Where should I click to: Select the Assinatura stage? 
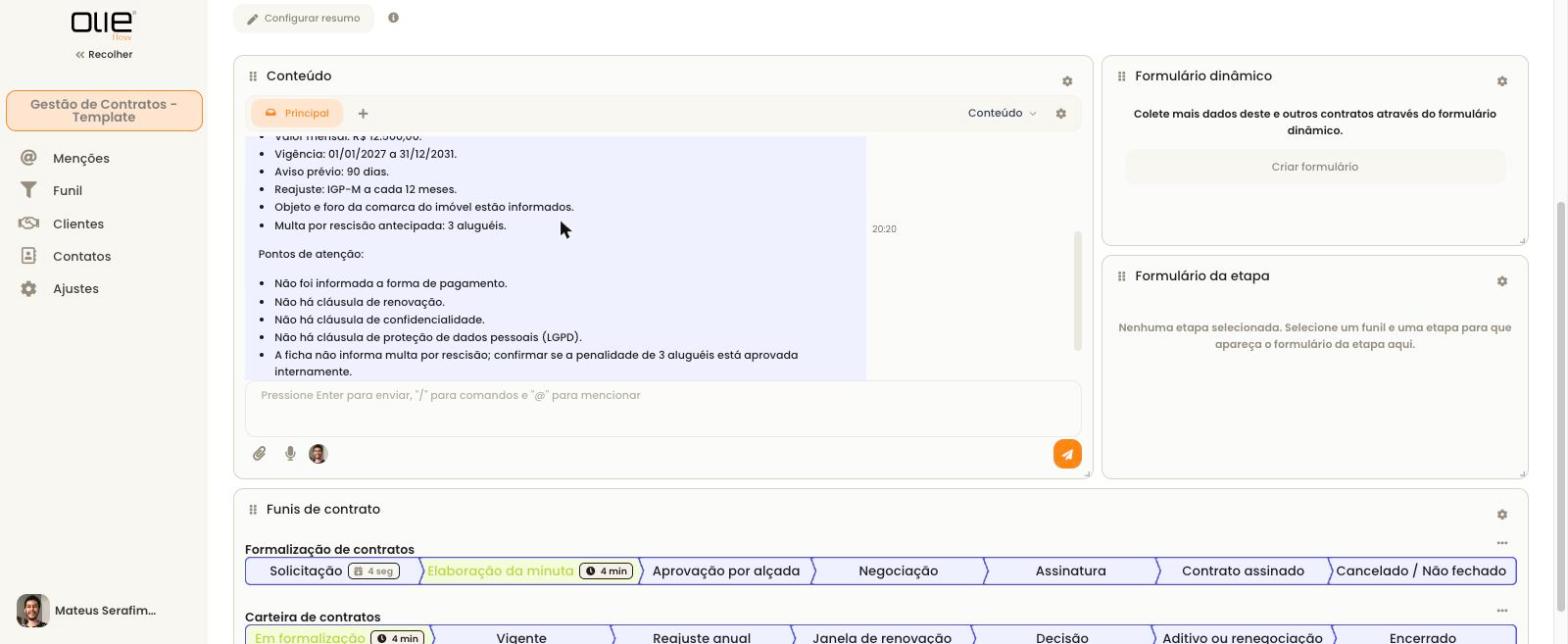pos(1070,571)
